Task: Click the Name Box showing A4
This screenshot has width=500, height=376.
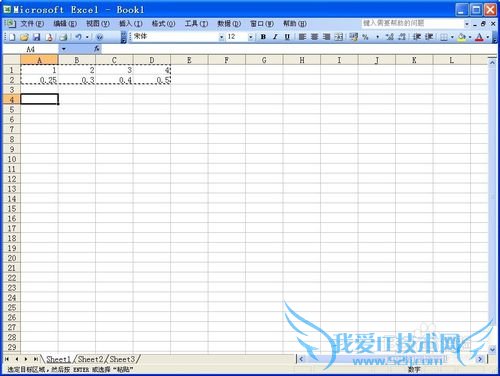Action: pos(31,49)
